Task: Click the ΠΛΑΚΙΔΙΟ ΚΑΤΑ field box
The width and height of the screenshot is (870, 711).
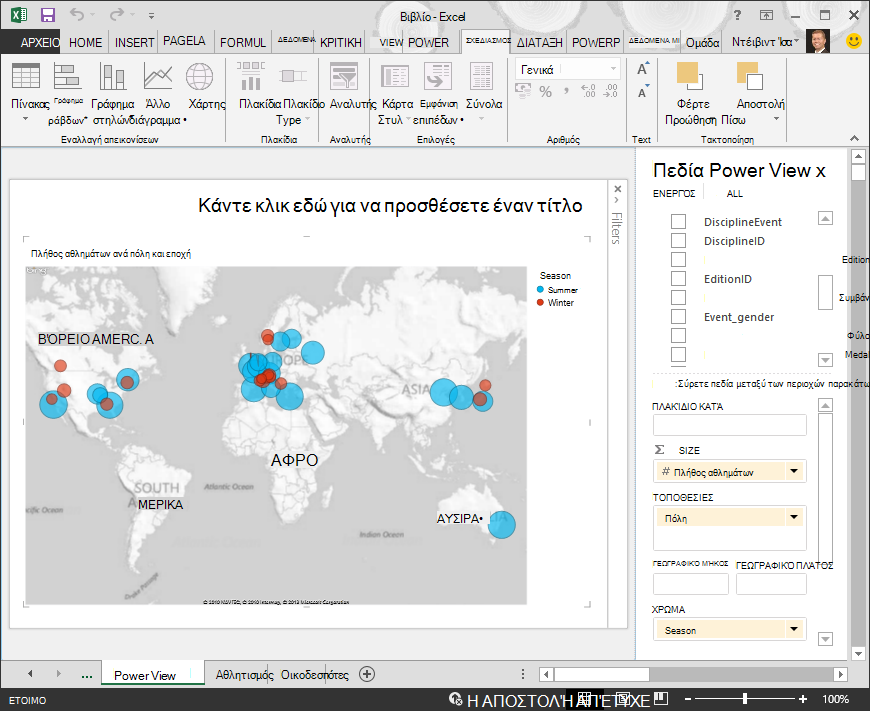Action: click(729, 425)
